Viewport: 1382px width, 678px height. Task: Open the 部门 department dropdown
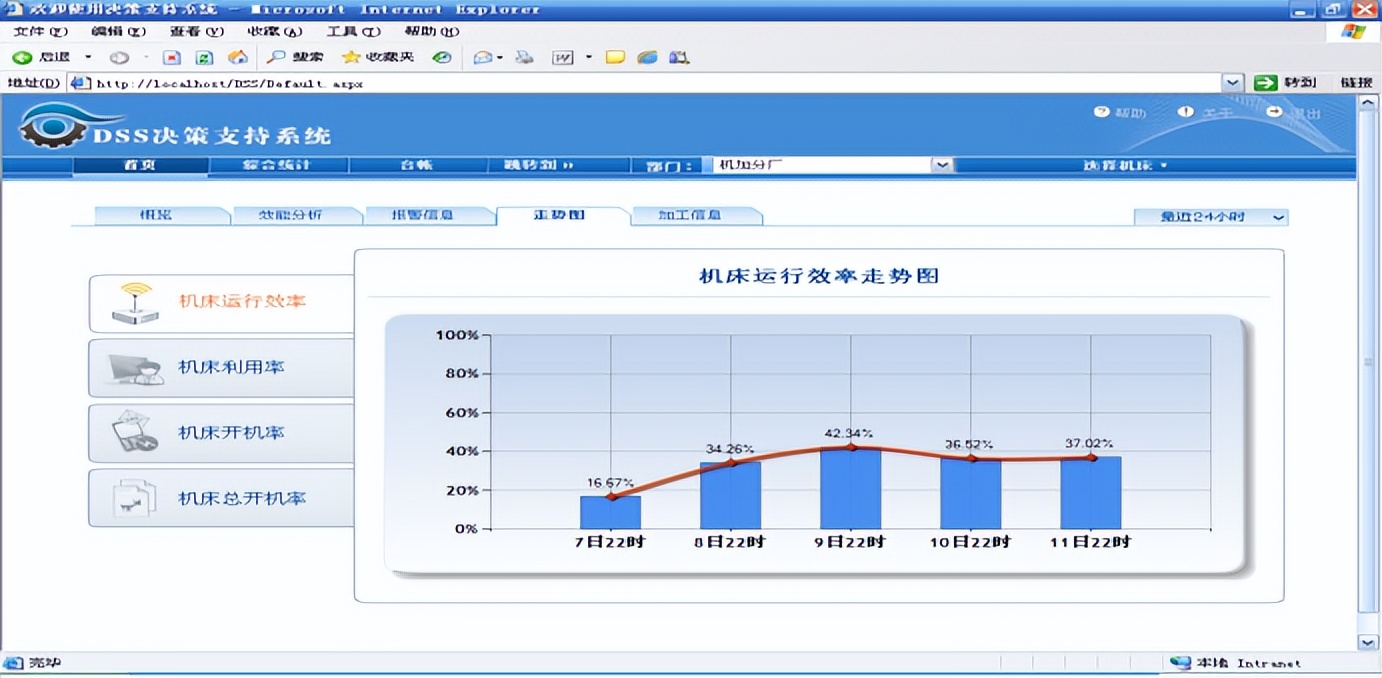(x=940, y=164)
